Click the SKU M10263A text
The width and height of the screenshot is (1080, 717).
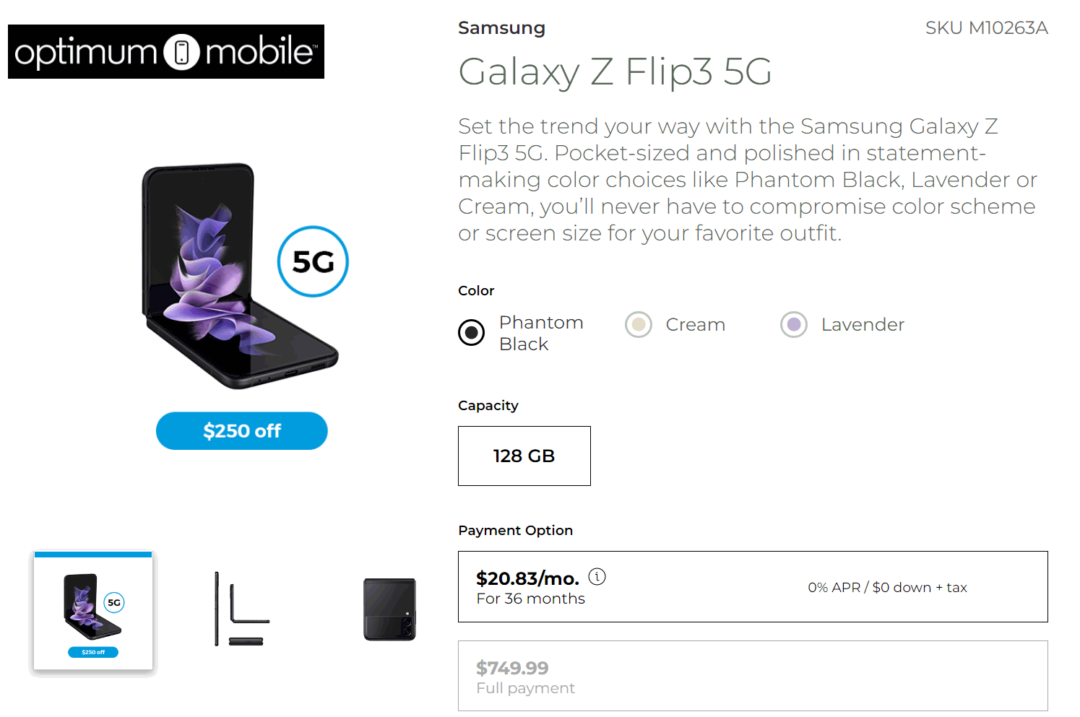tap(987, 27)
